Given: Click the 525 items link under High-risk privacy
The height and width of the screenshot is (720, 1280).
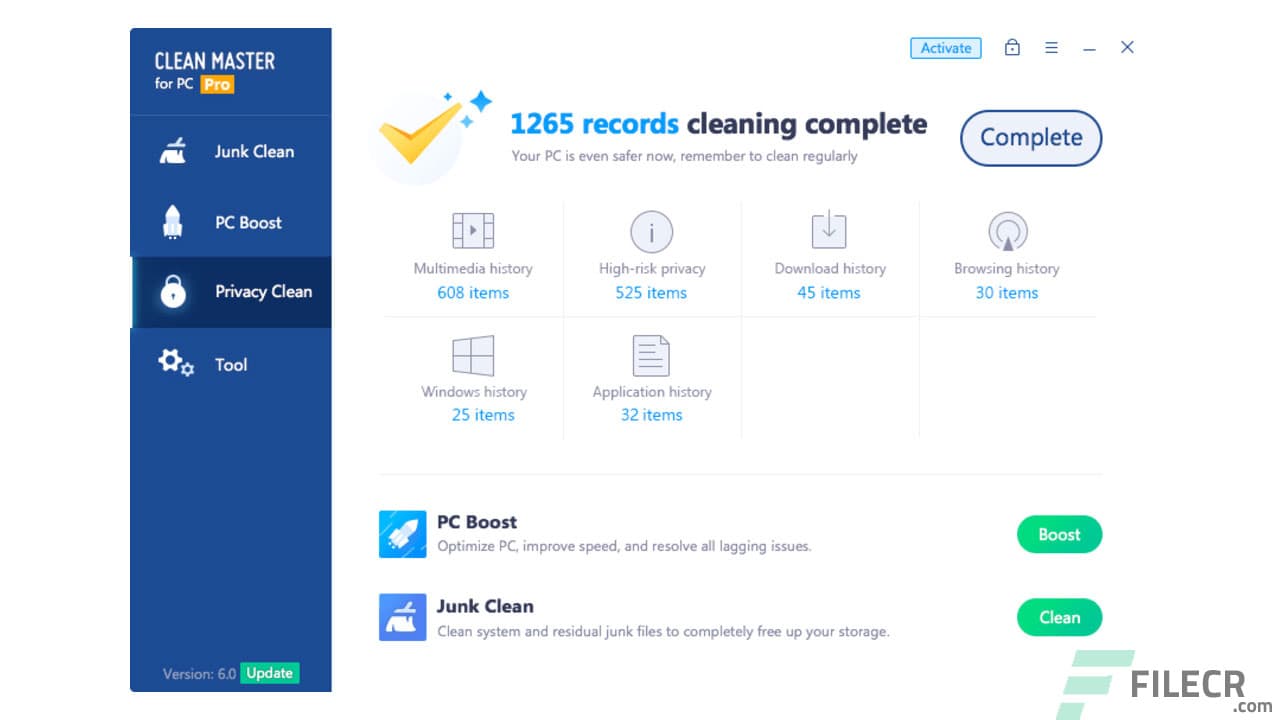Looking at the screenshot, I should click(x=651, y=293).
